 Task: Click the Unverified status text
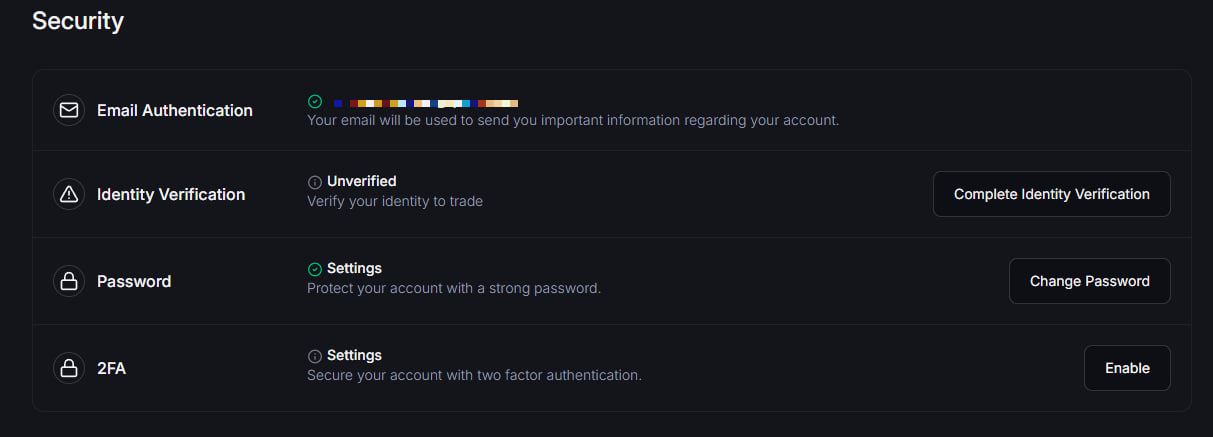coord(362,181)
